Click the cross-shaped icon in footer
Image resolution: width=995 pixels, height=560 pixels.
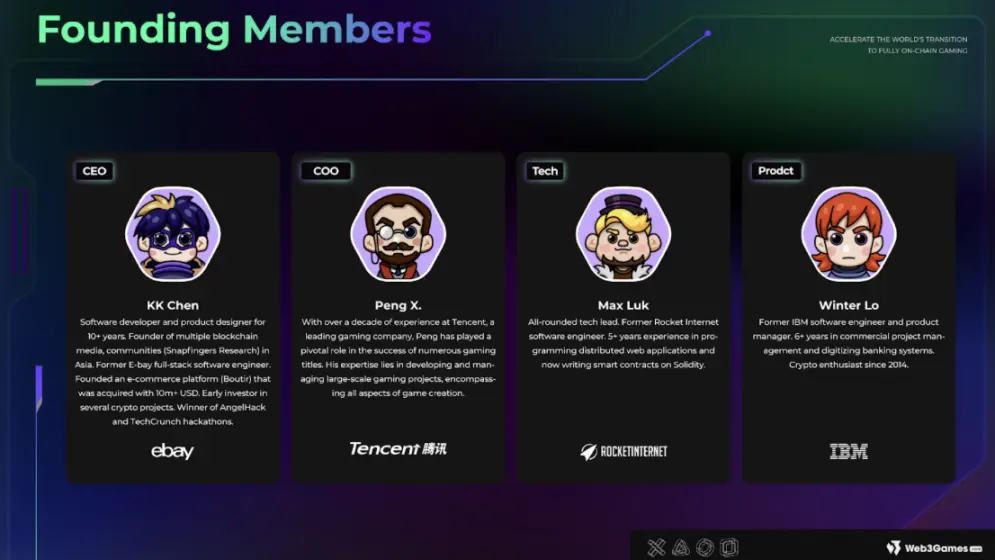[656, 547]
